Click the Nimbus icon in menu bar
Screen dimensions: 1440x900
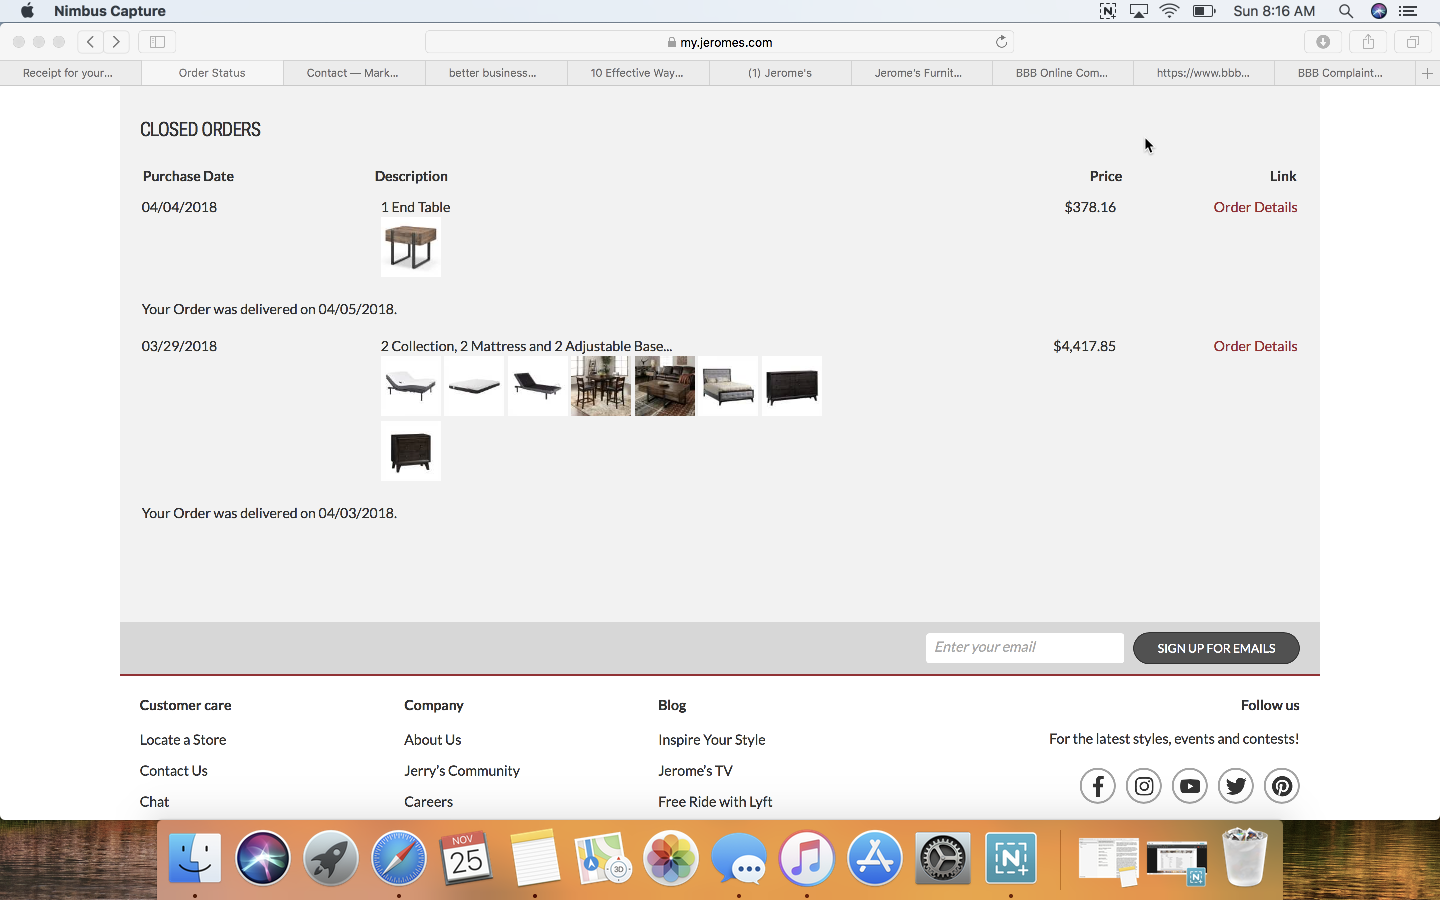(x=1108, y=11)
